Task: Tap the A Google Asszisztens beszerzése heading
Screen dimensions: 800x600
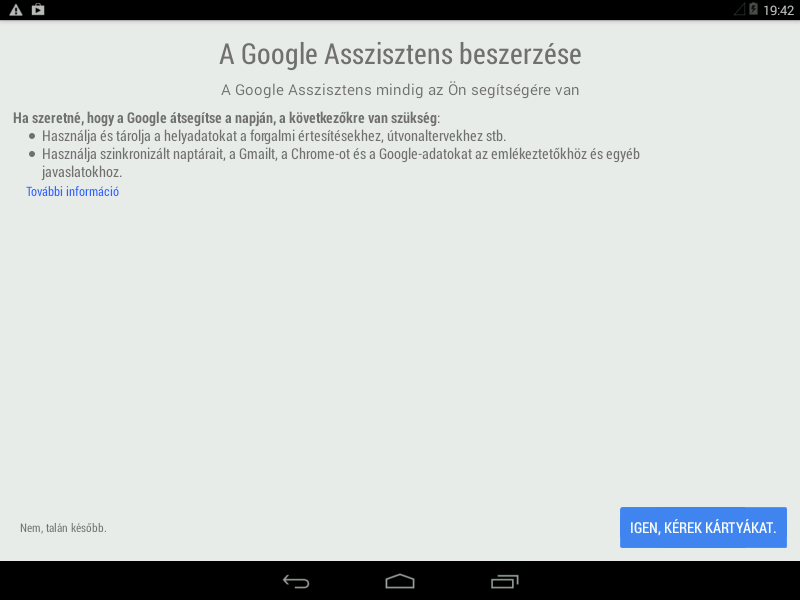Action: point(400,54)
